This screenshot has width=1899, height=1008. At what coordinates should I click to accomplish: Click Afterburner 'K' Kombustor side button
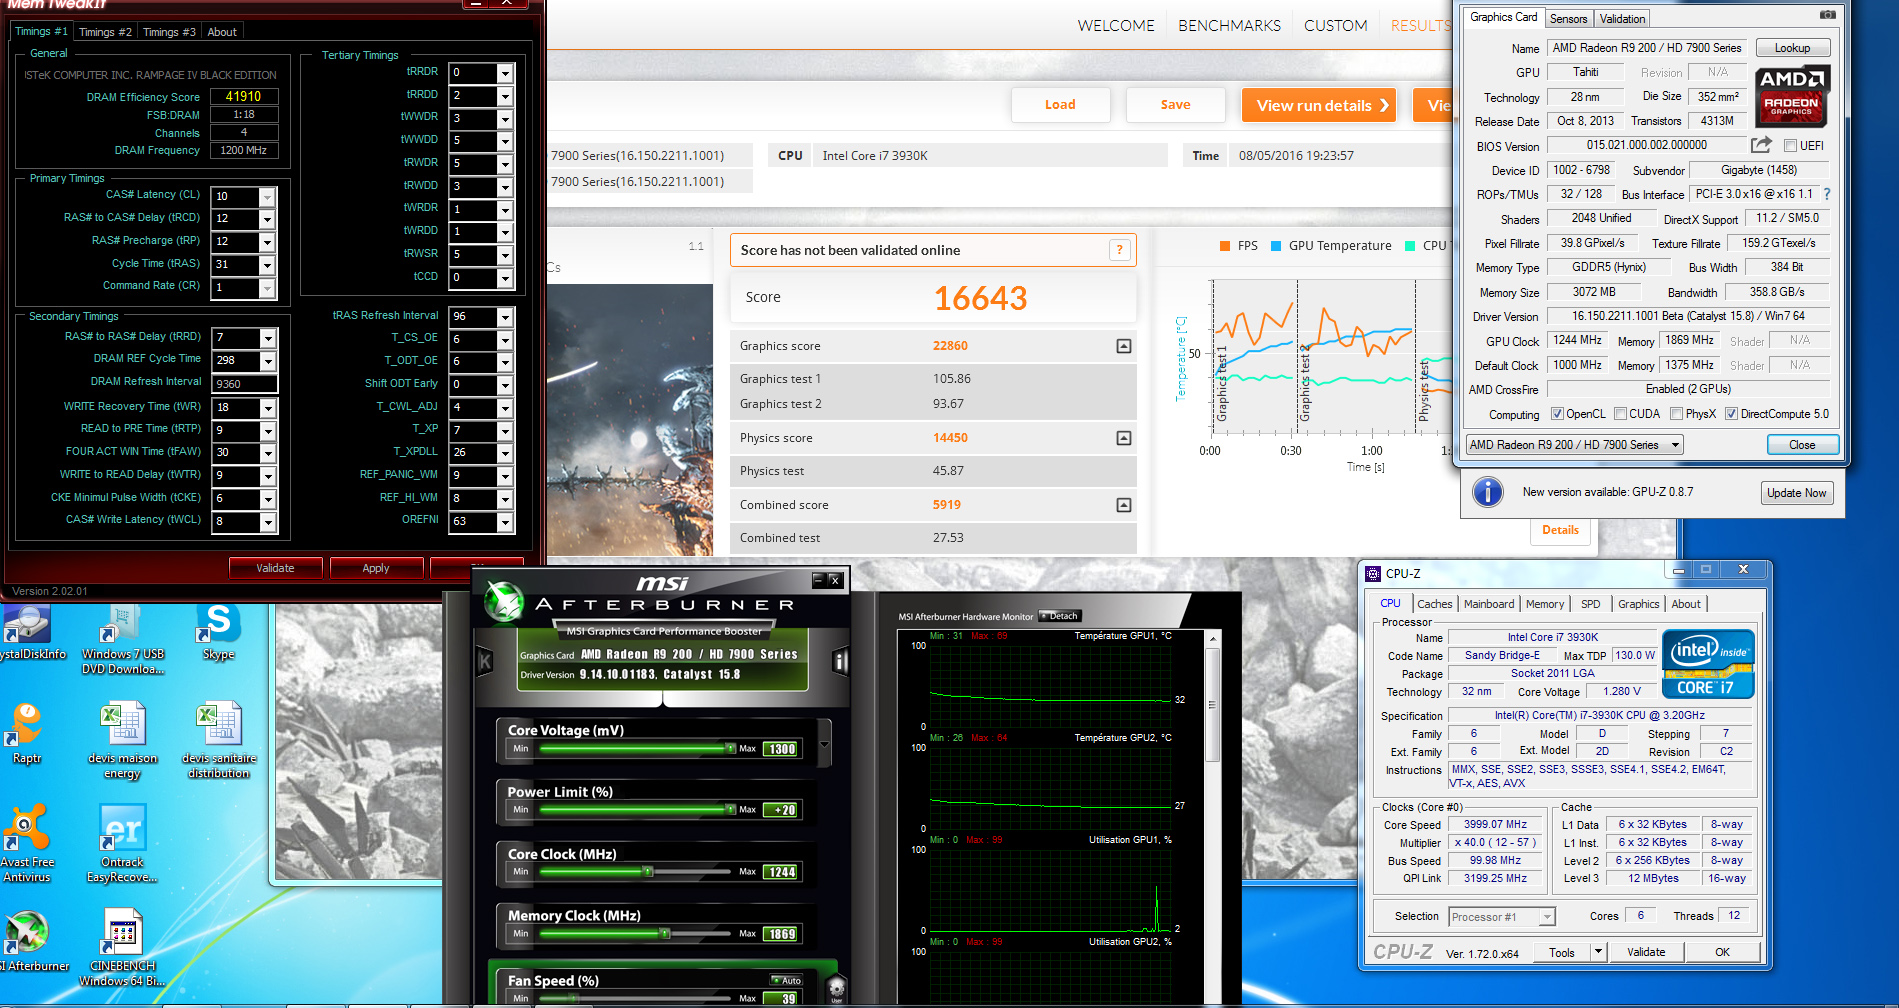(x=485, y=661)
